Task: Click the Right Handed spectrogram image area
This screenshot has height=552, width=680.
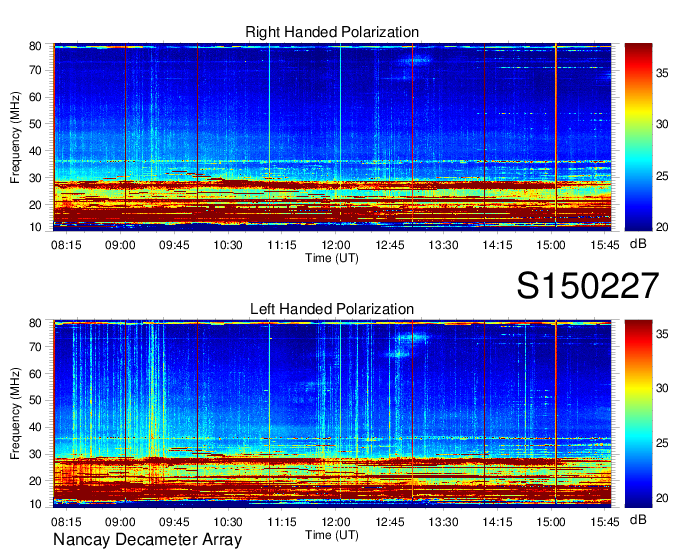Action: pyautogui.click(x=332, y=137)
